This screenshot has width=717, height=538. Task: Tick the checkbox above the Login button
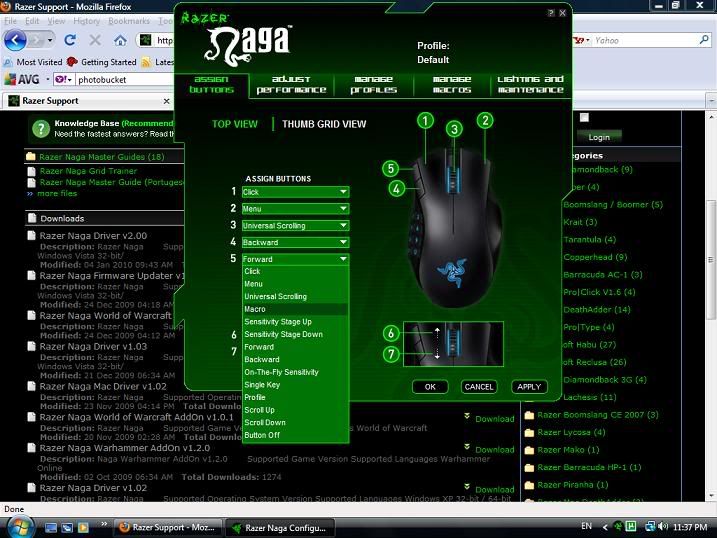point(585,118)
